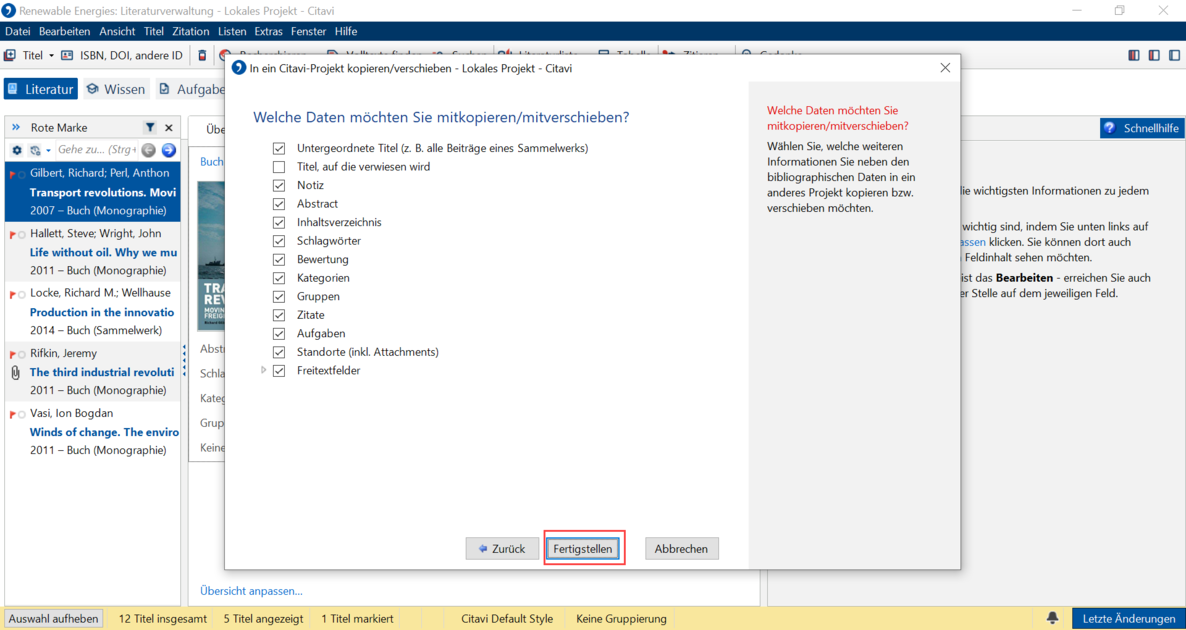Toggle the Freitextfelder checkbox
This screenshot has width=1186, height=630.
pos(279,371)
